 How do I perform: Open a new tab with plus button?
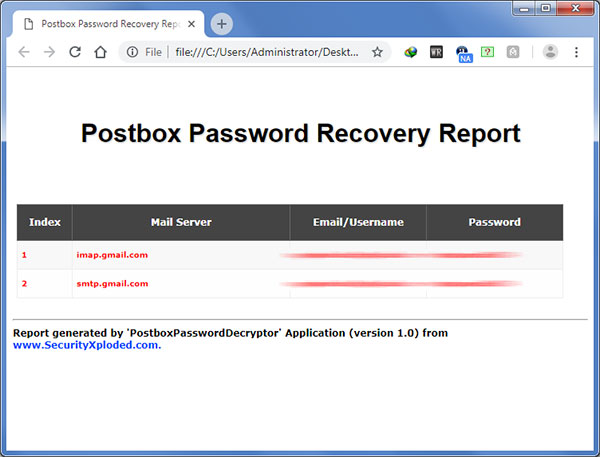click(x=221, y=23)
